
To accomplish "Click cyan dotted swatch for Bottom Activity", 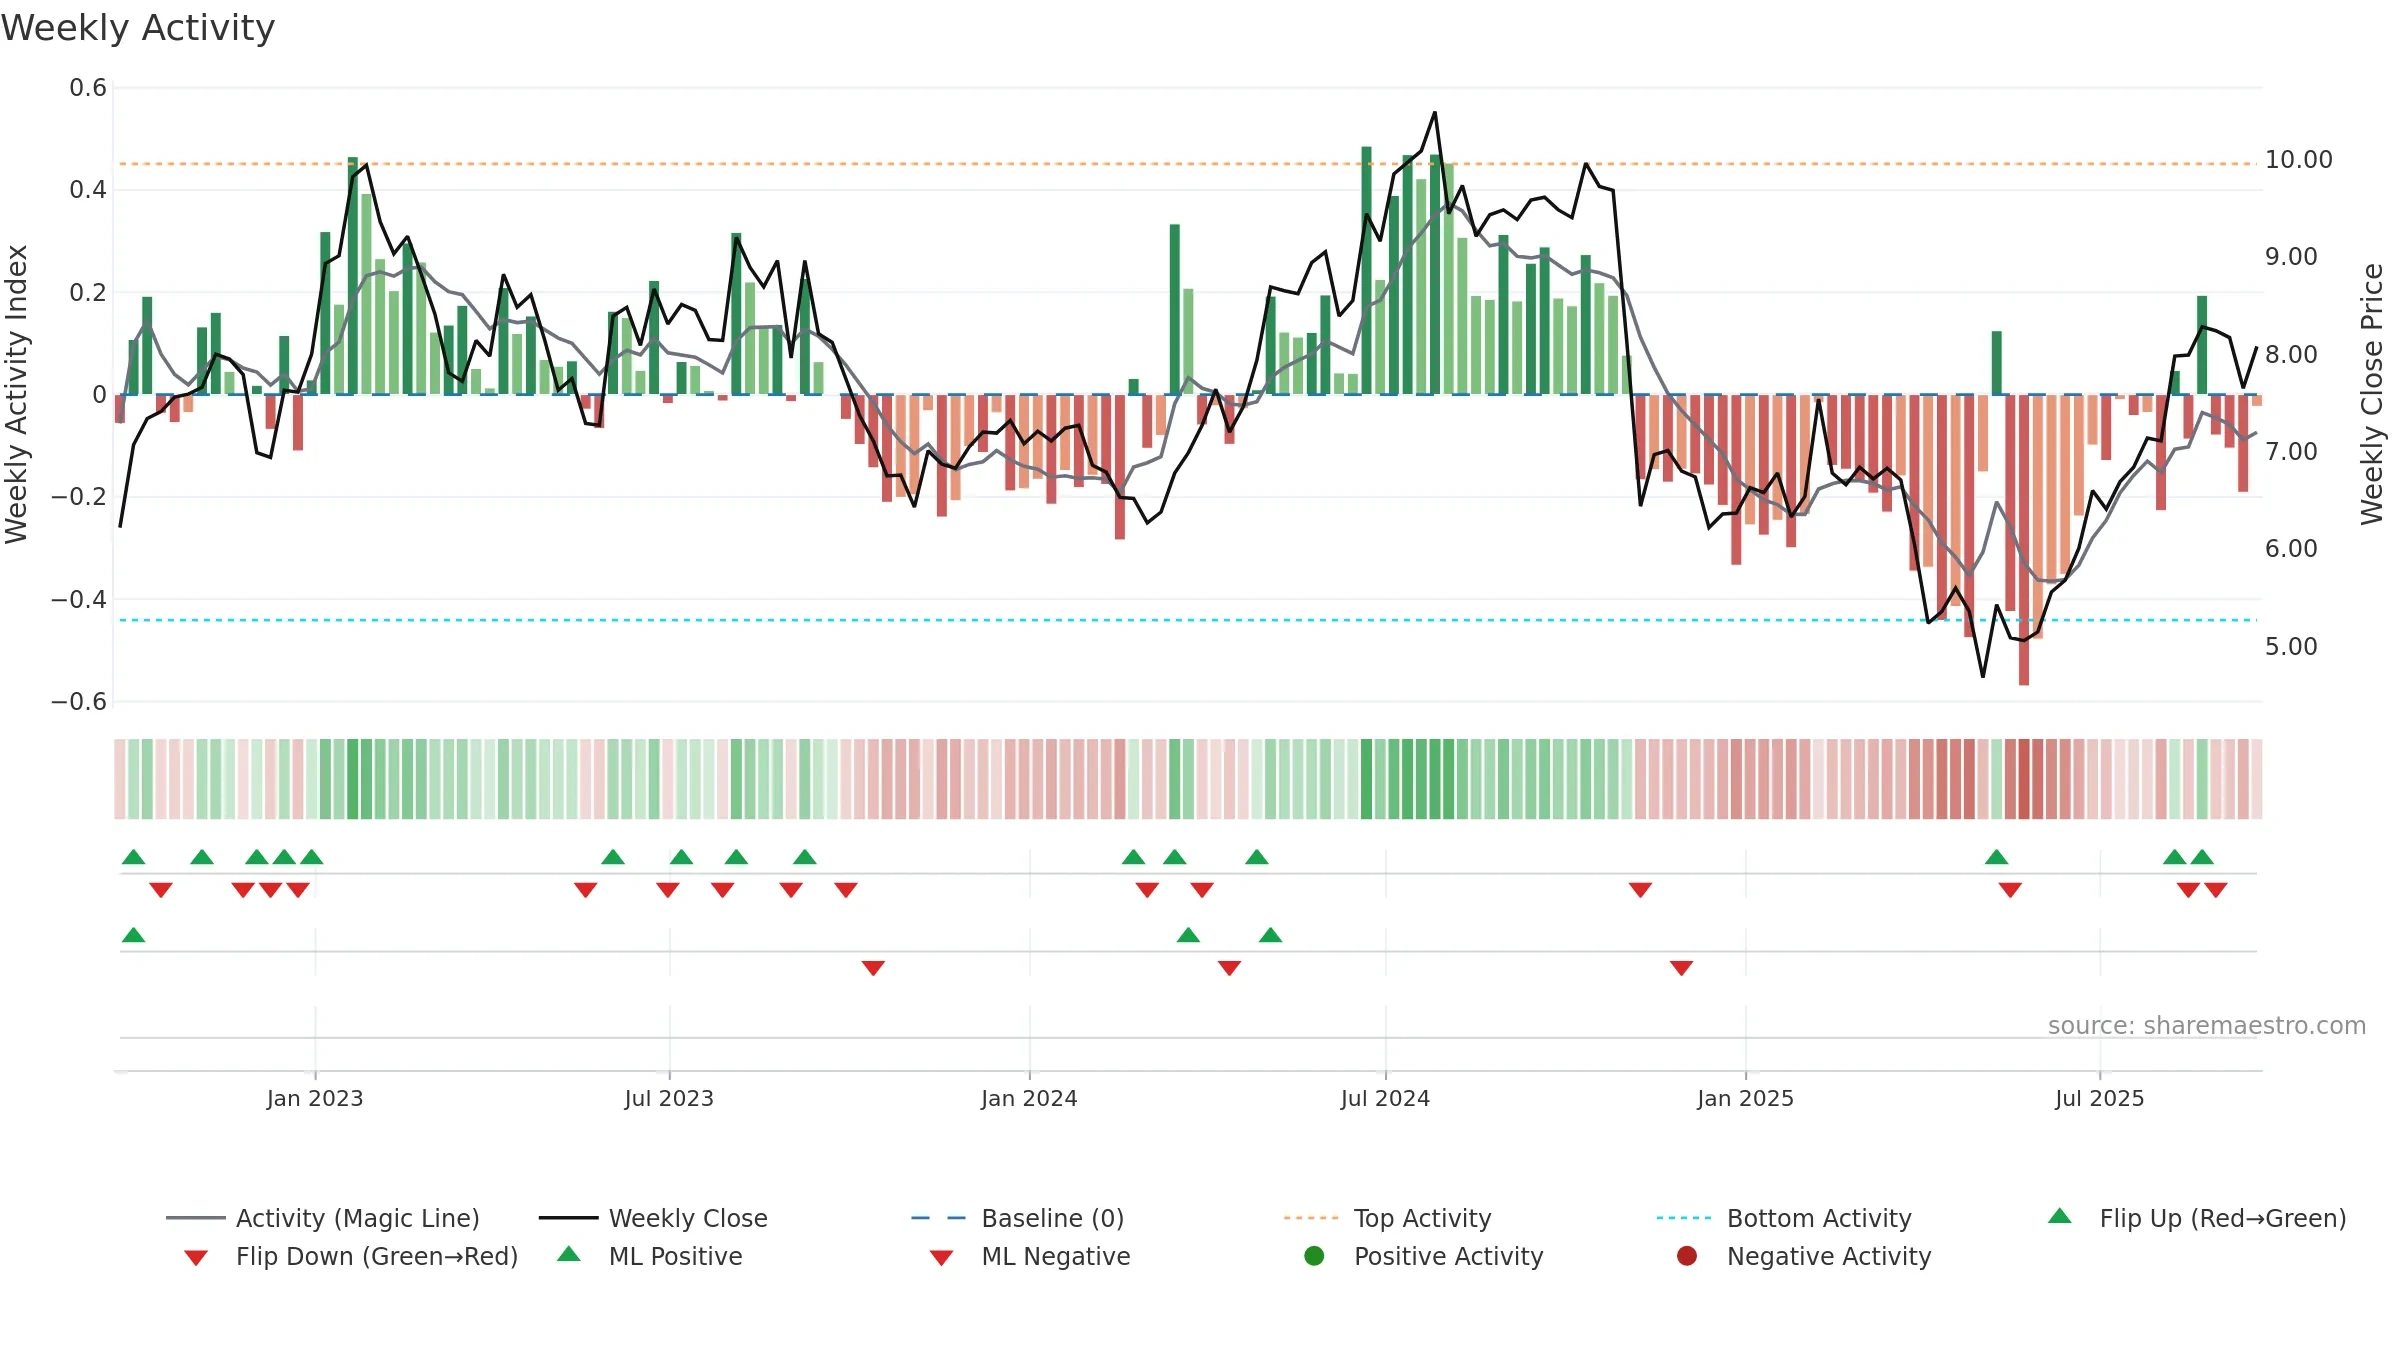I will pyautogui.click(x=1684, y=1218).
